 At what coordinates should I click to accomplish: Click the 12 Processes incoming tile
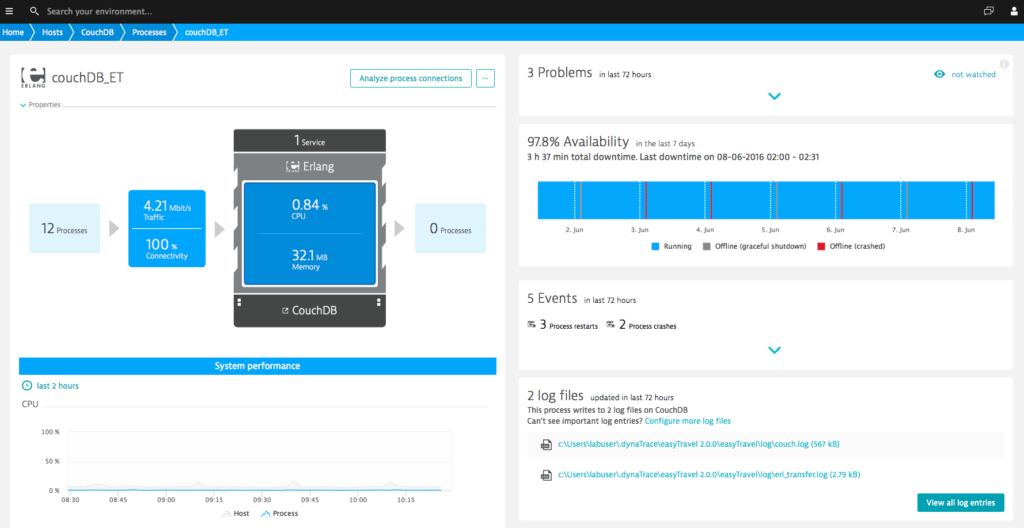(65, 228)
